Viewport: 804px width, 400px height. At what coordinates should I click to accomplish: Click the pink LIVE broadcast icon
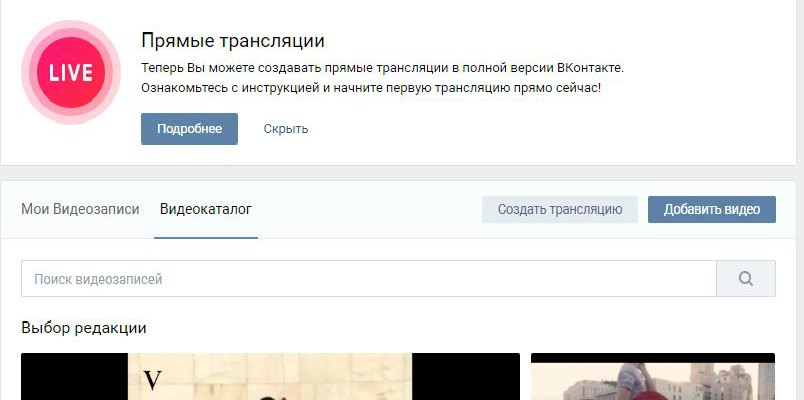tap(71, 72)
